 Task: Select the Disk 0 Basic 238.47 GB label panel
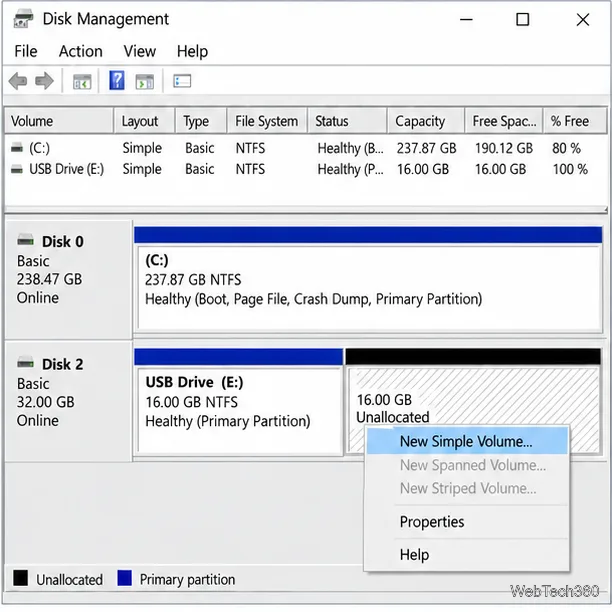69,279
